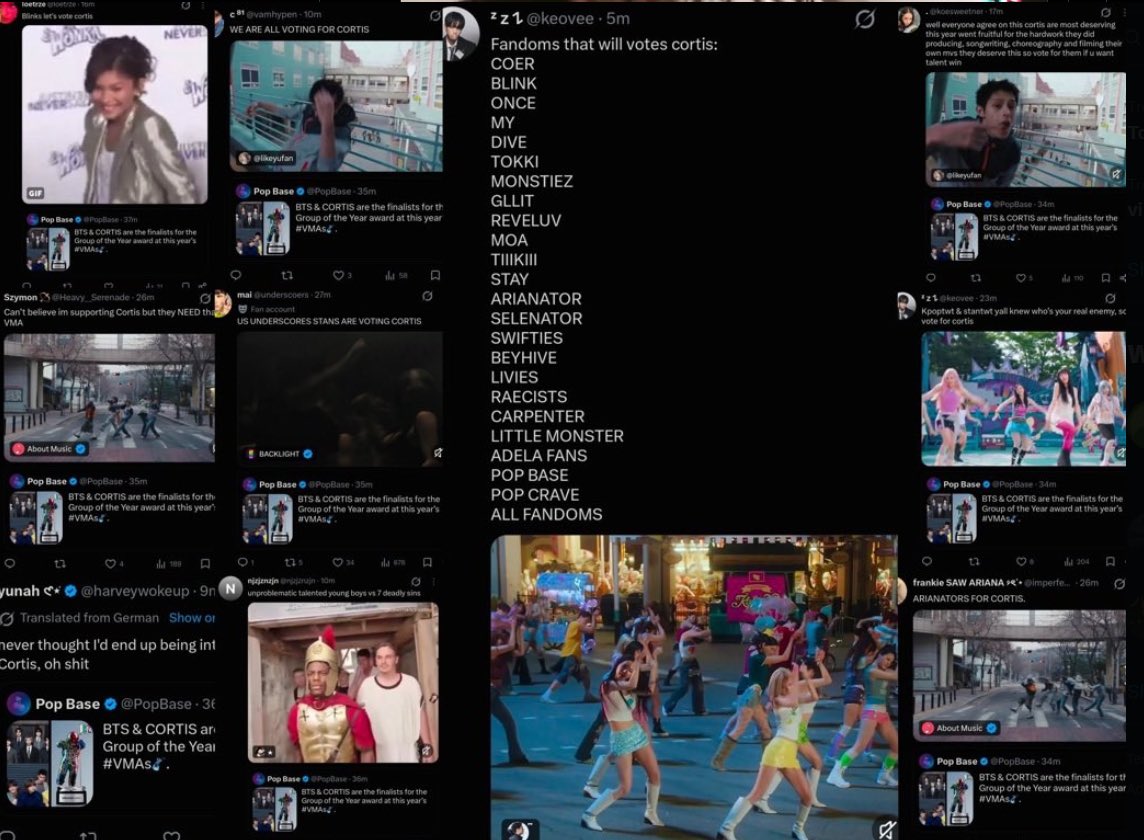Open the quoted Pop Base post under yunah's post

coord(109,750)
